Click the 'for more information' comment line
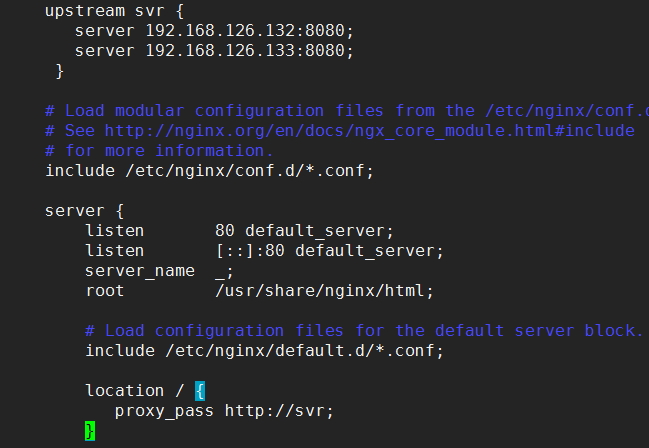The height and width of the screenshot is (448, 649). point(159,151)
